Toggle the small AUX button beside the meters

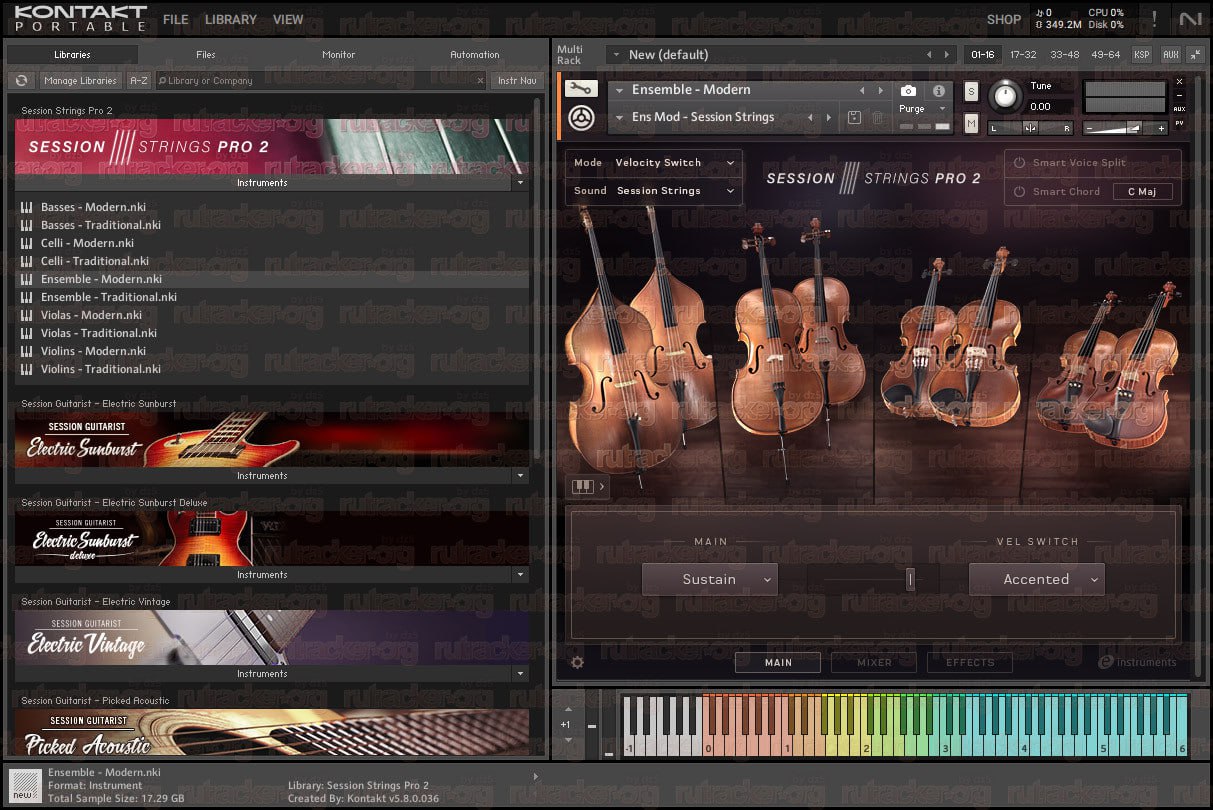(1179, 109)
